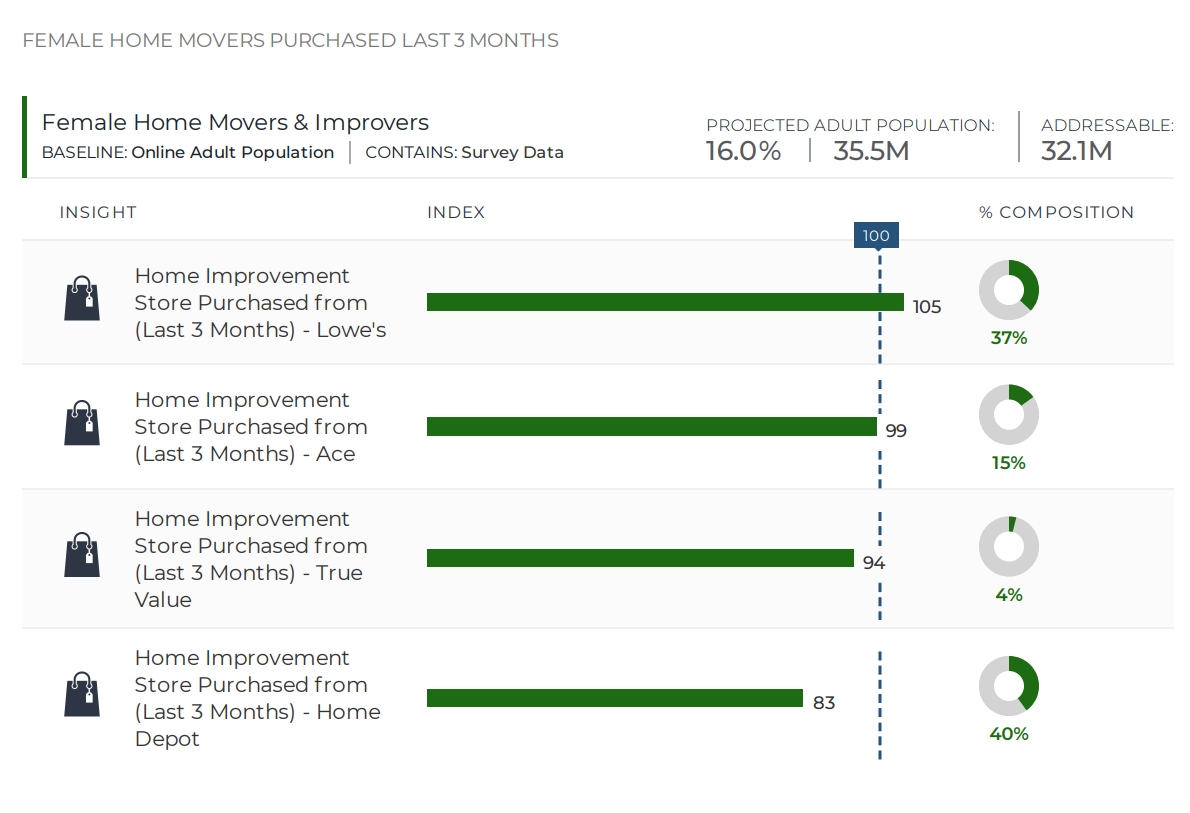Click the % COMPOSITION column header
The image size is (1190, 813).
1056,213
